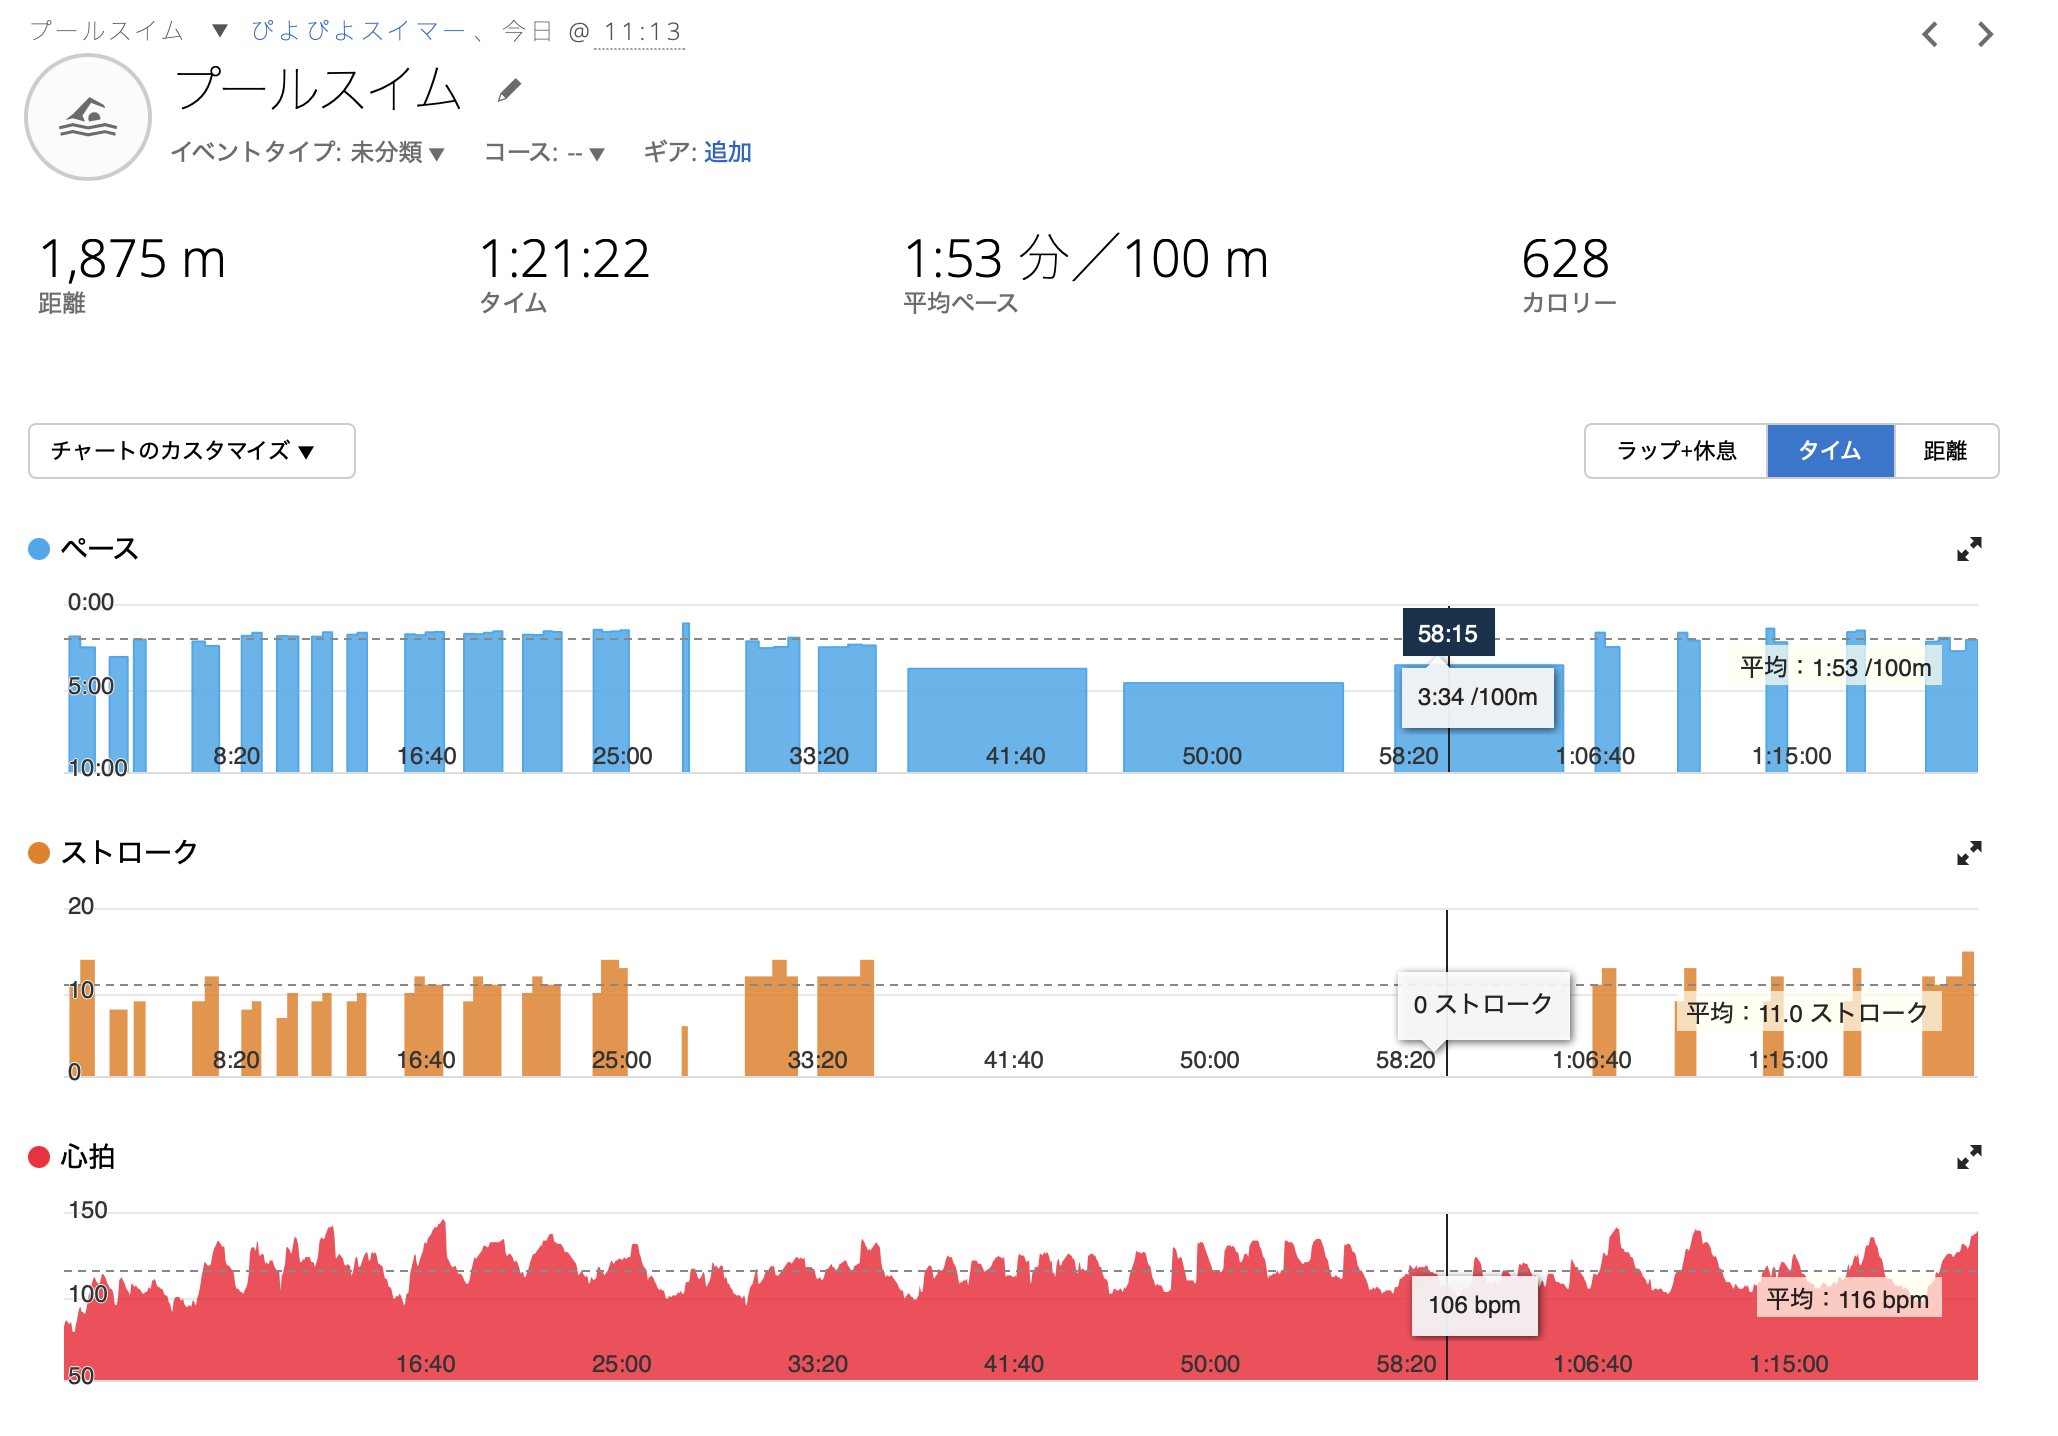Click the 追加 gear link

point(727,152)
